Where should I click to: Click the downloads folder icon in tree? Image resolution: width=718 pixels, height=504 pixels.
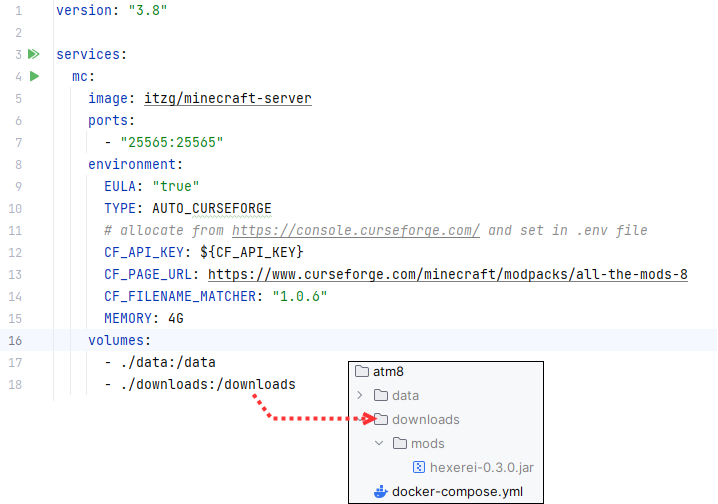381,420
